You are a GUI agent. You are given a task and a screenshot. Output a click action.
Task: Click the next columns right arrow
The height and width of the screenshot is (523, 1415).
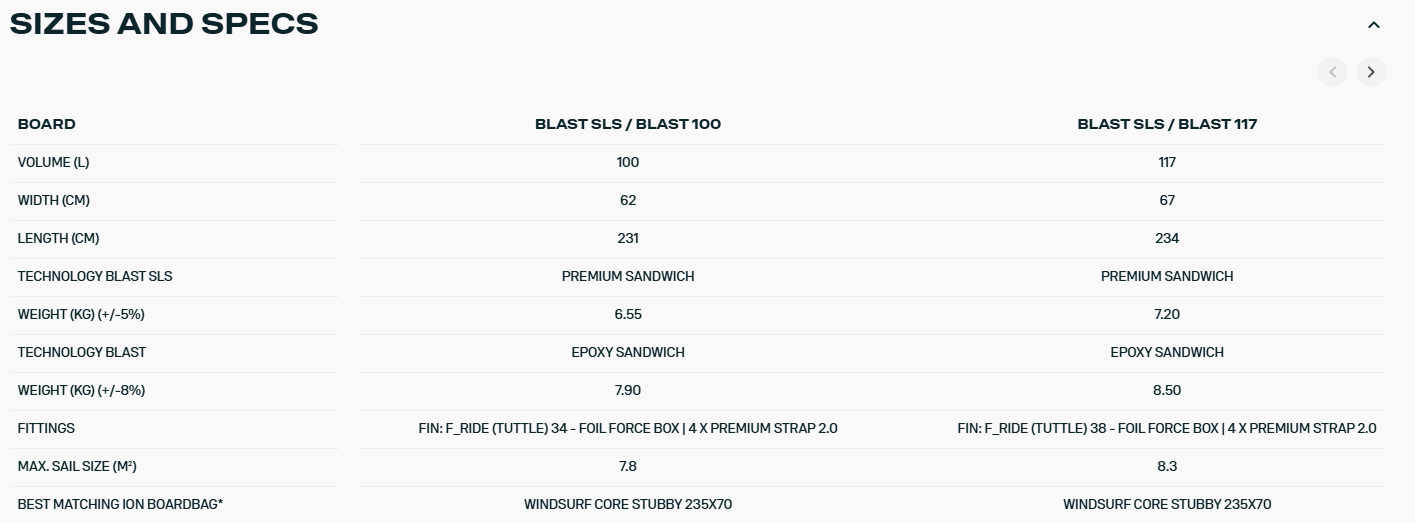coord(1371,72)
